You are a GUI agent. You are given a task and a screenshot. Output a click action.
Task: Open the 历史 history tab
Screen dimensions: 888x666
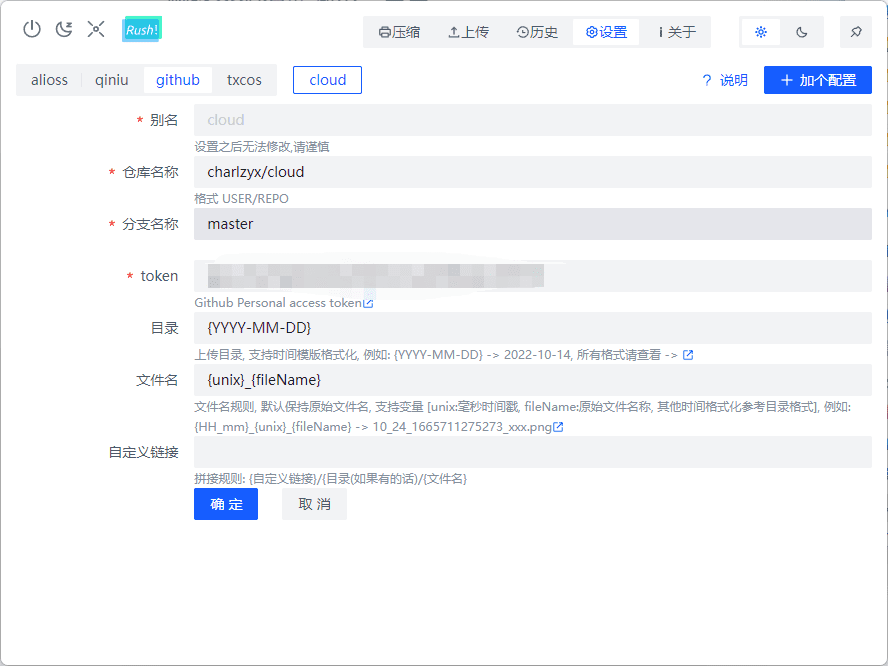(x=537, y=32)
